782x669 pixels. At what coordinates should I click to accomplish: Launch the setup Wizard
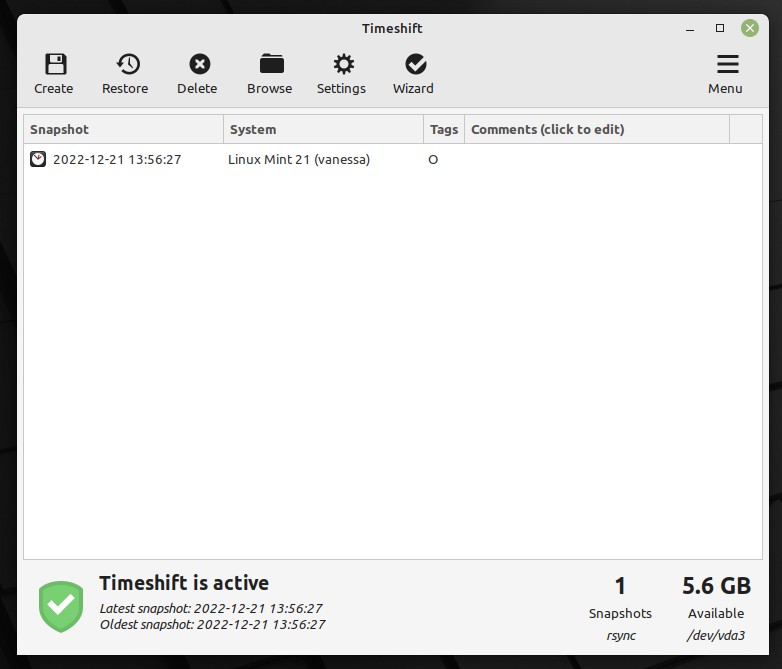413,74
